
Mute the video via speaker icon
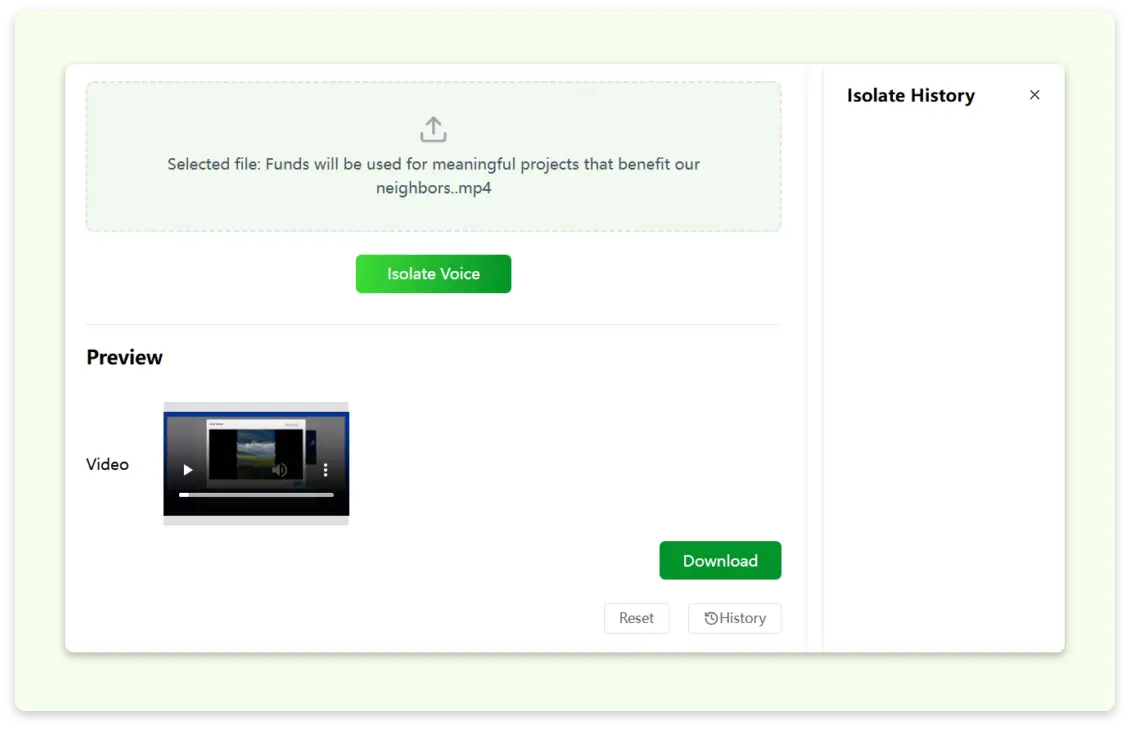[280, 470]
